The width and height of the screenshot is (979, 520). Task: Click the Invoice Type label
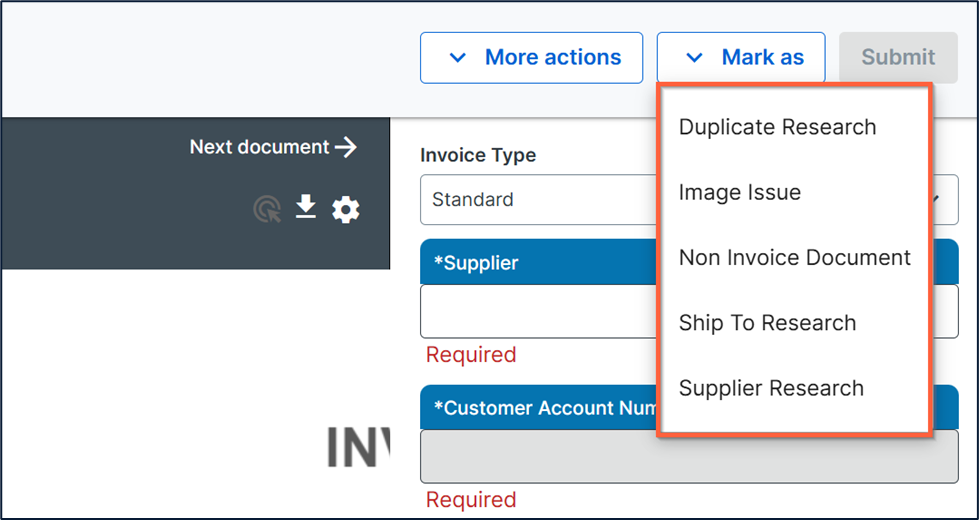click(478, 154)
